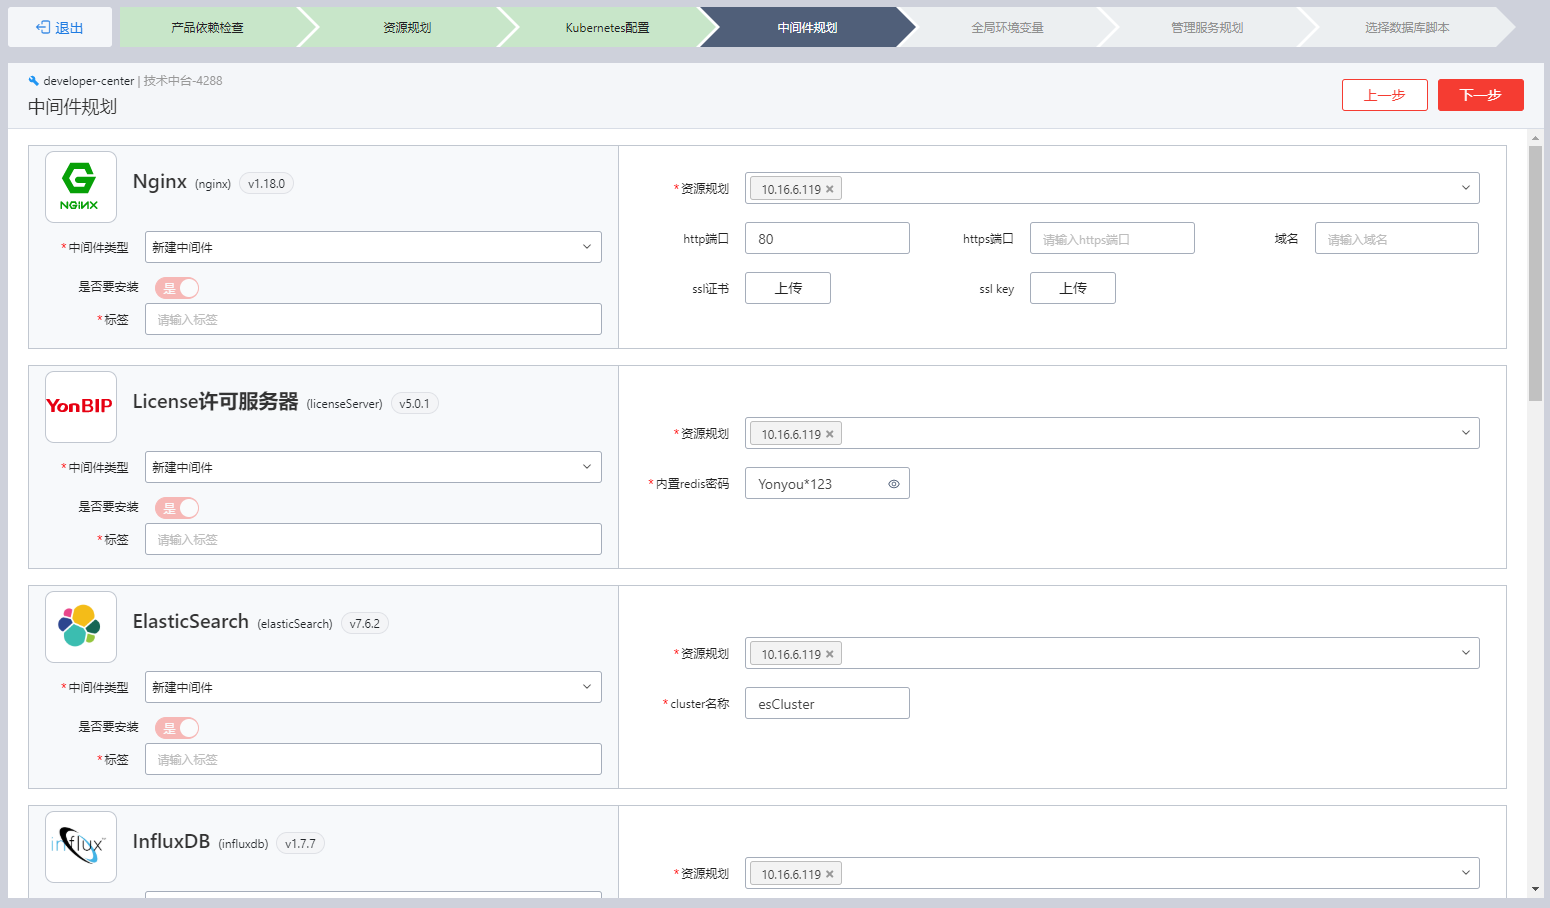Viewport: 1550px width, 908px height.
Task: Click the ElasticSearch 标签 input field
Action: pos(373,759)
